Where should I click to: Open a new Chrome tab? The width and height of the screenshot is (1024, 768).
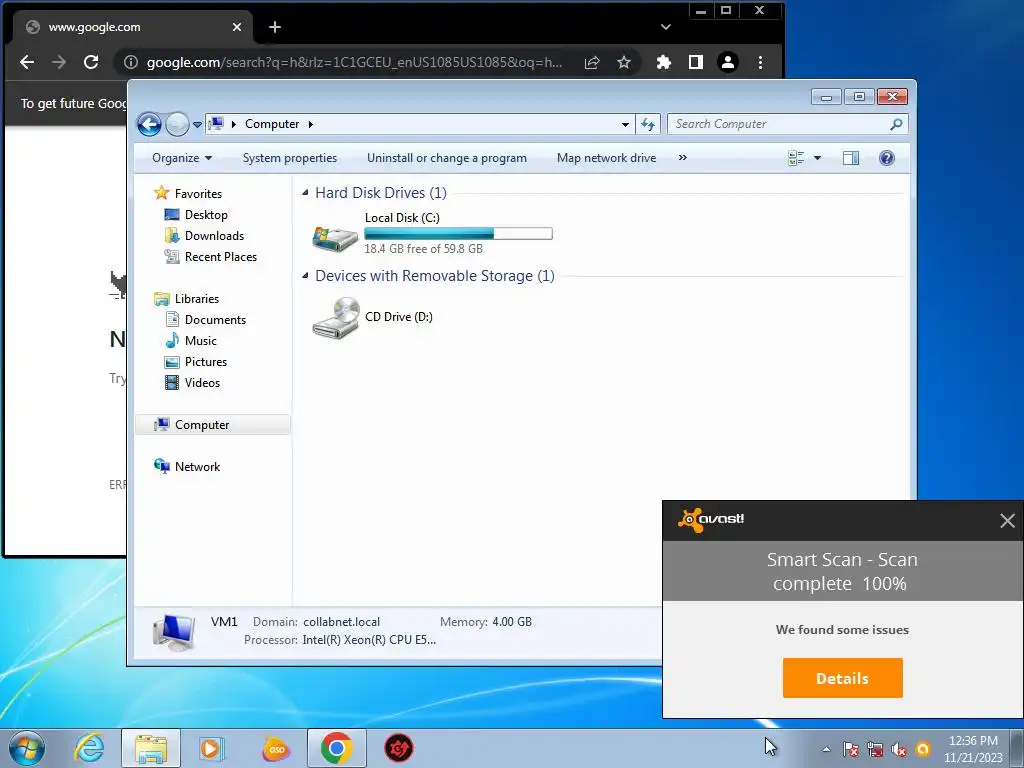click(275, 27)
